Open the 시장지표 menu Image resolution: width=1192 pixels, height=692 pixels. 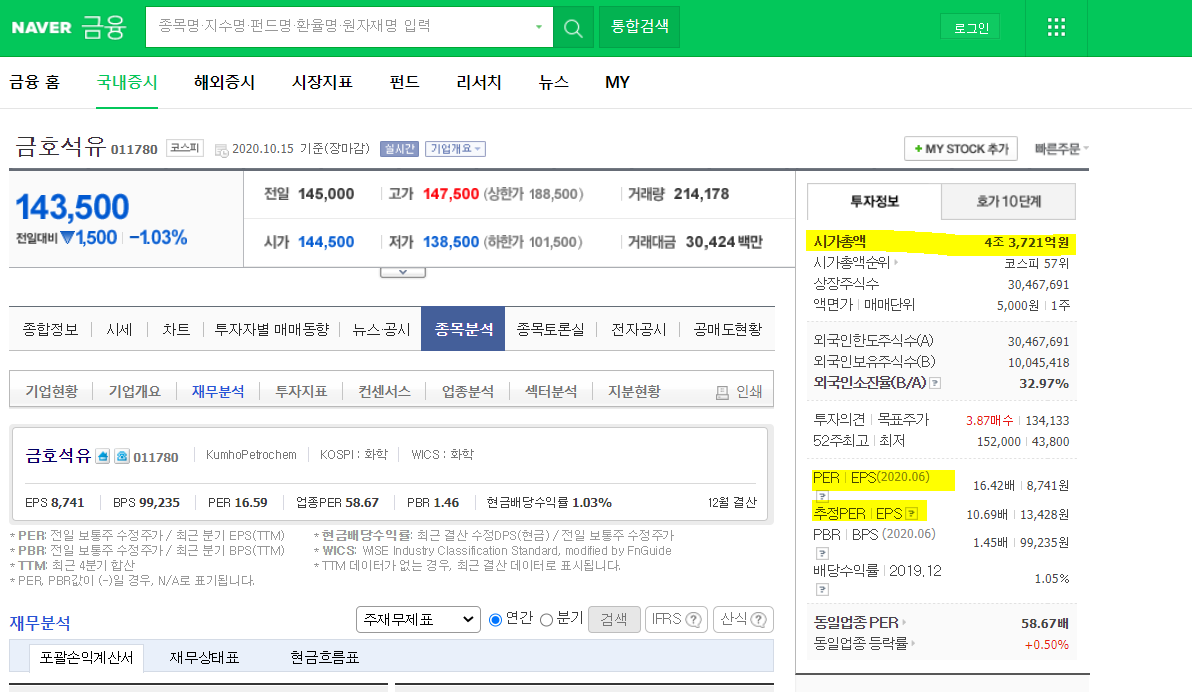pyautogui.click(x=322, y=82)
